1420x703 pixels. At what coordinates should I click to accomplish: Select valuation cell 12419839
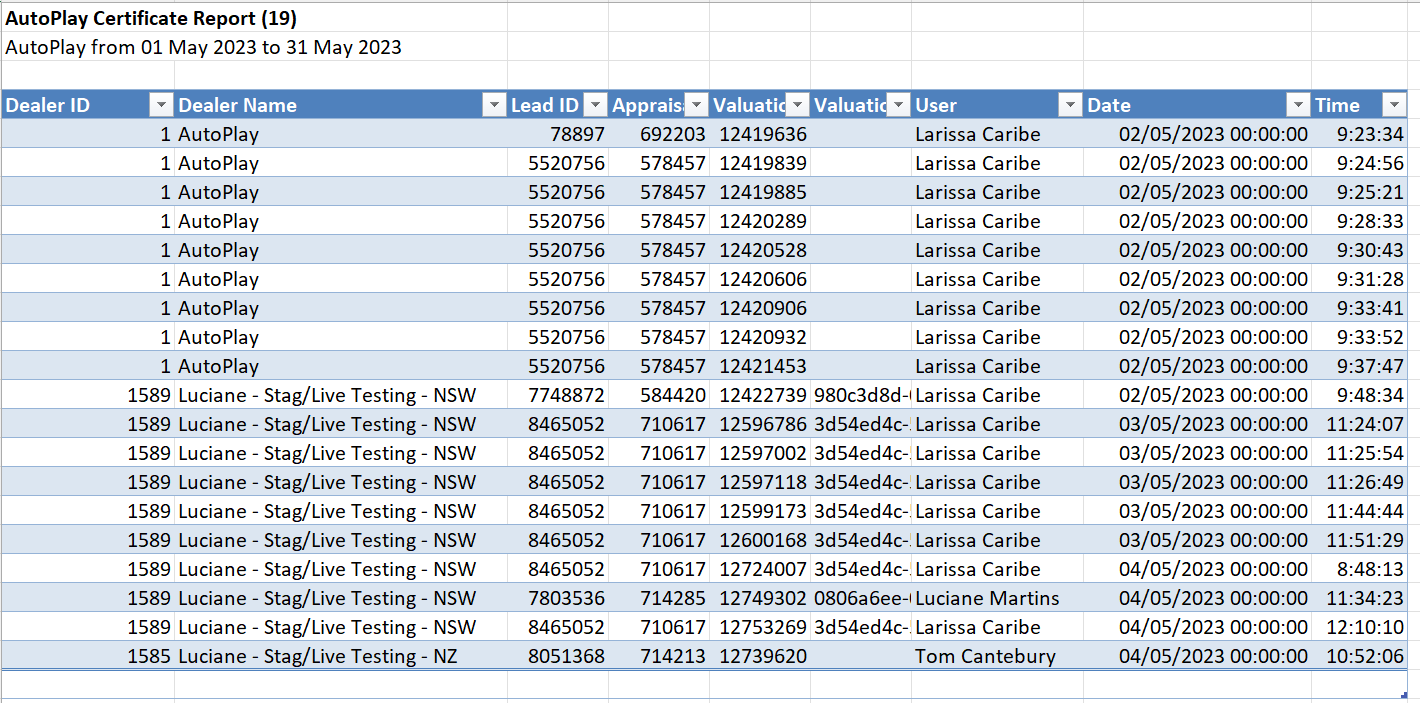coord(760,163)
